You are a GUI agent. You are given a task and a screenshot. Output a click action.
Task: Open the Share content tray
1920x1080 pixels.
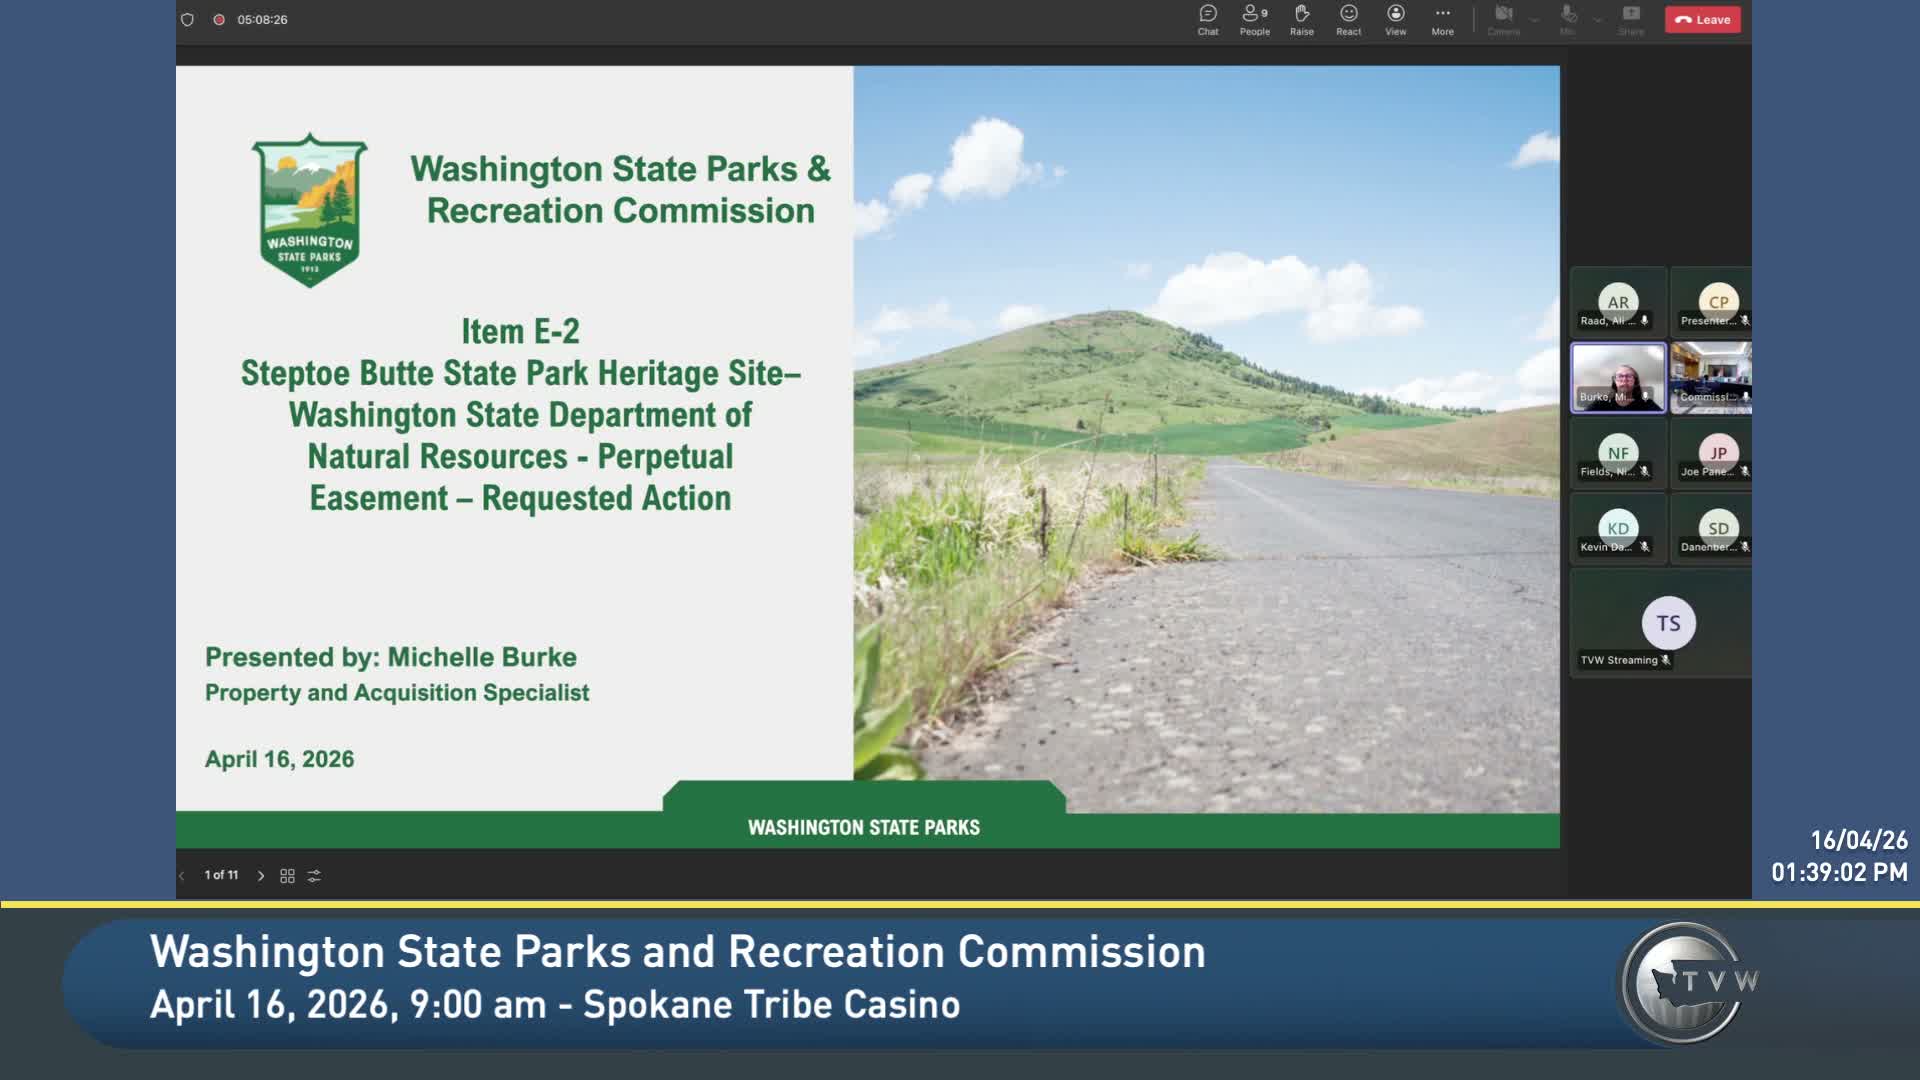(1631, 19)
